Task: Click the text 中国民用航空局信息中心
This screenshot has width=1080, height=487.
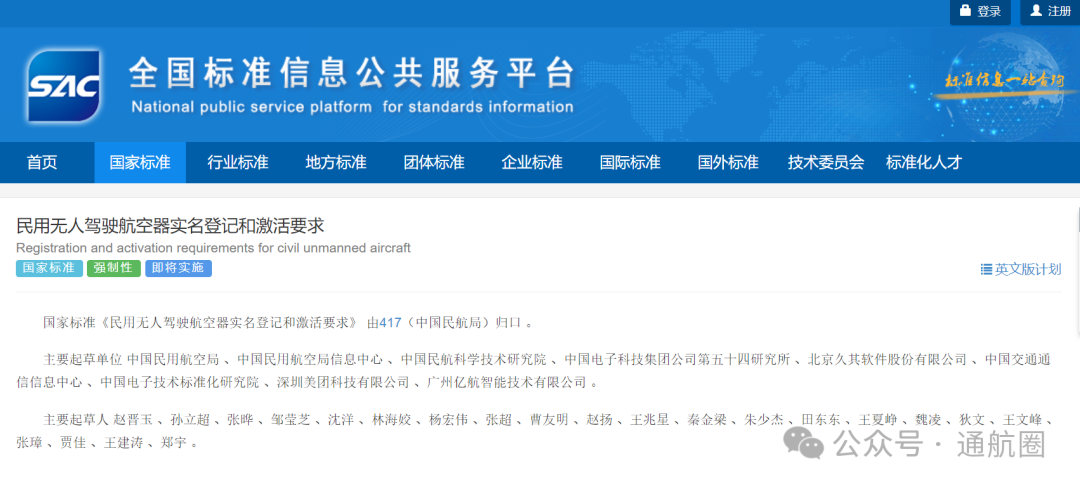Action: click(310, 360)
